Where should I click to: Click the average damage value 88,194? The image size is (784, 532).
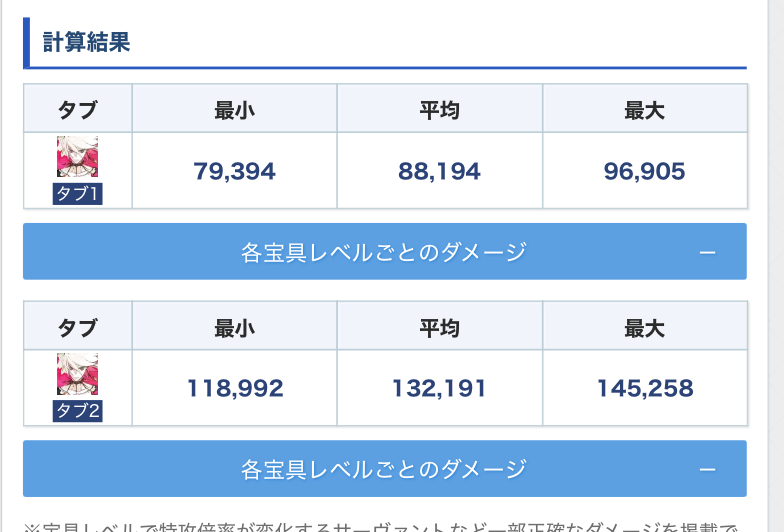(439, 172)
